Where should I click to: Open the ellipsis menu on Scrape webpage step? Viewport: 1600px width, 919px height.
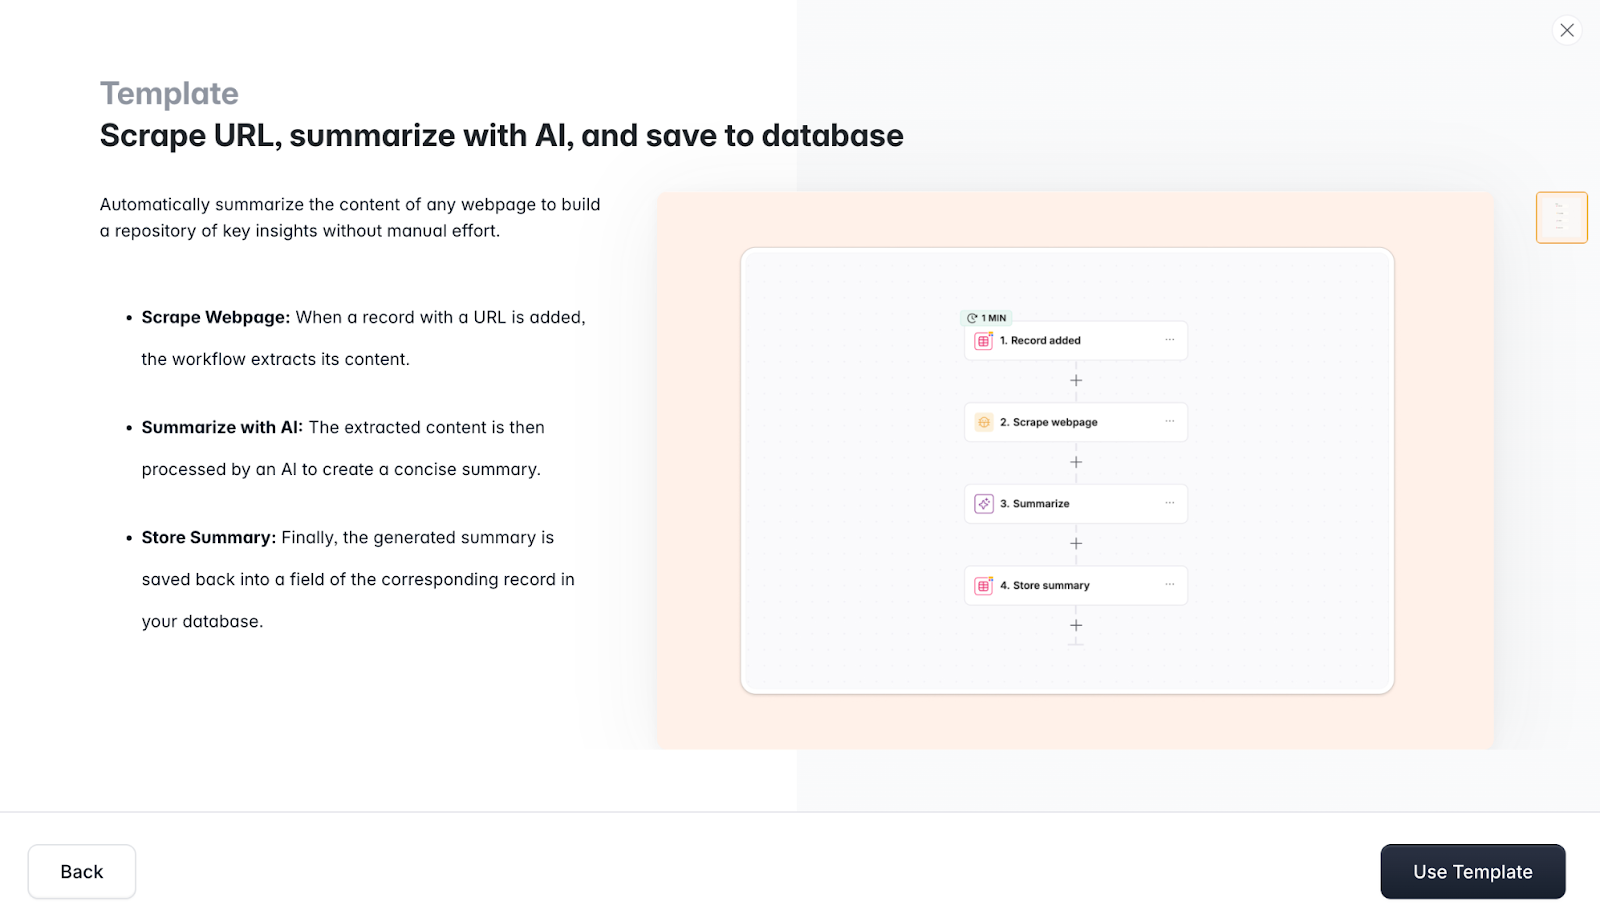(x=1170, y=421)
